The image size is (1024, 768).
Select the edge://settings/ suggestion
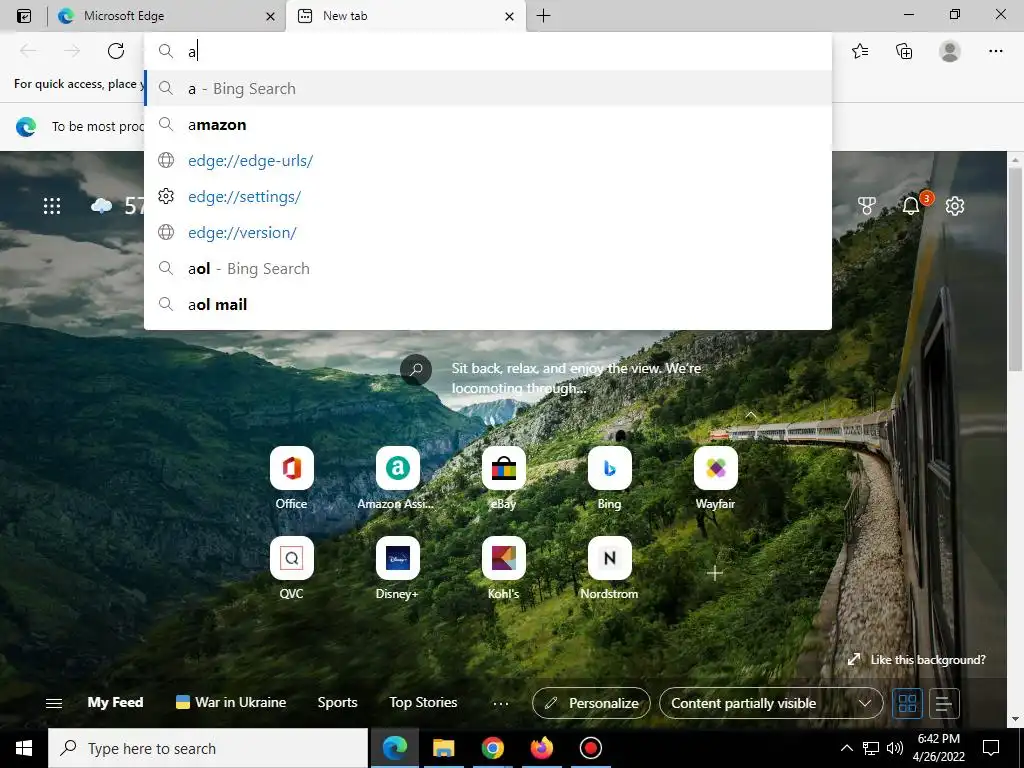pos(488,196)
